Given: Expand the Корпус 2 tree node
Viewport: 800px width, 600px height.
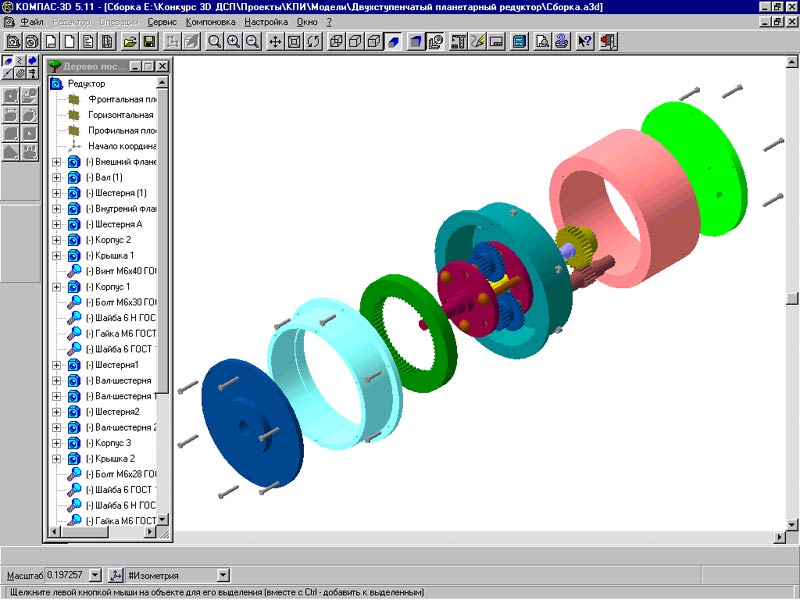Looking at the screenshot, I should click(x=56, y=240).
